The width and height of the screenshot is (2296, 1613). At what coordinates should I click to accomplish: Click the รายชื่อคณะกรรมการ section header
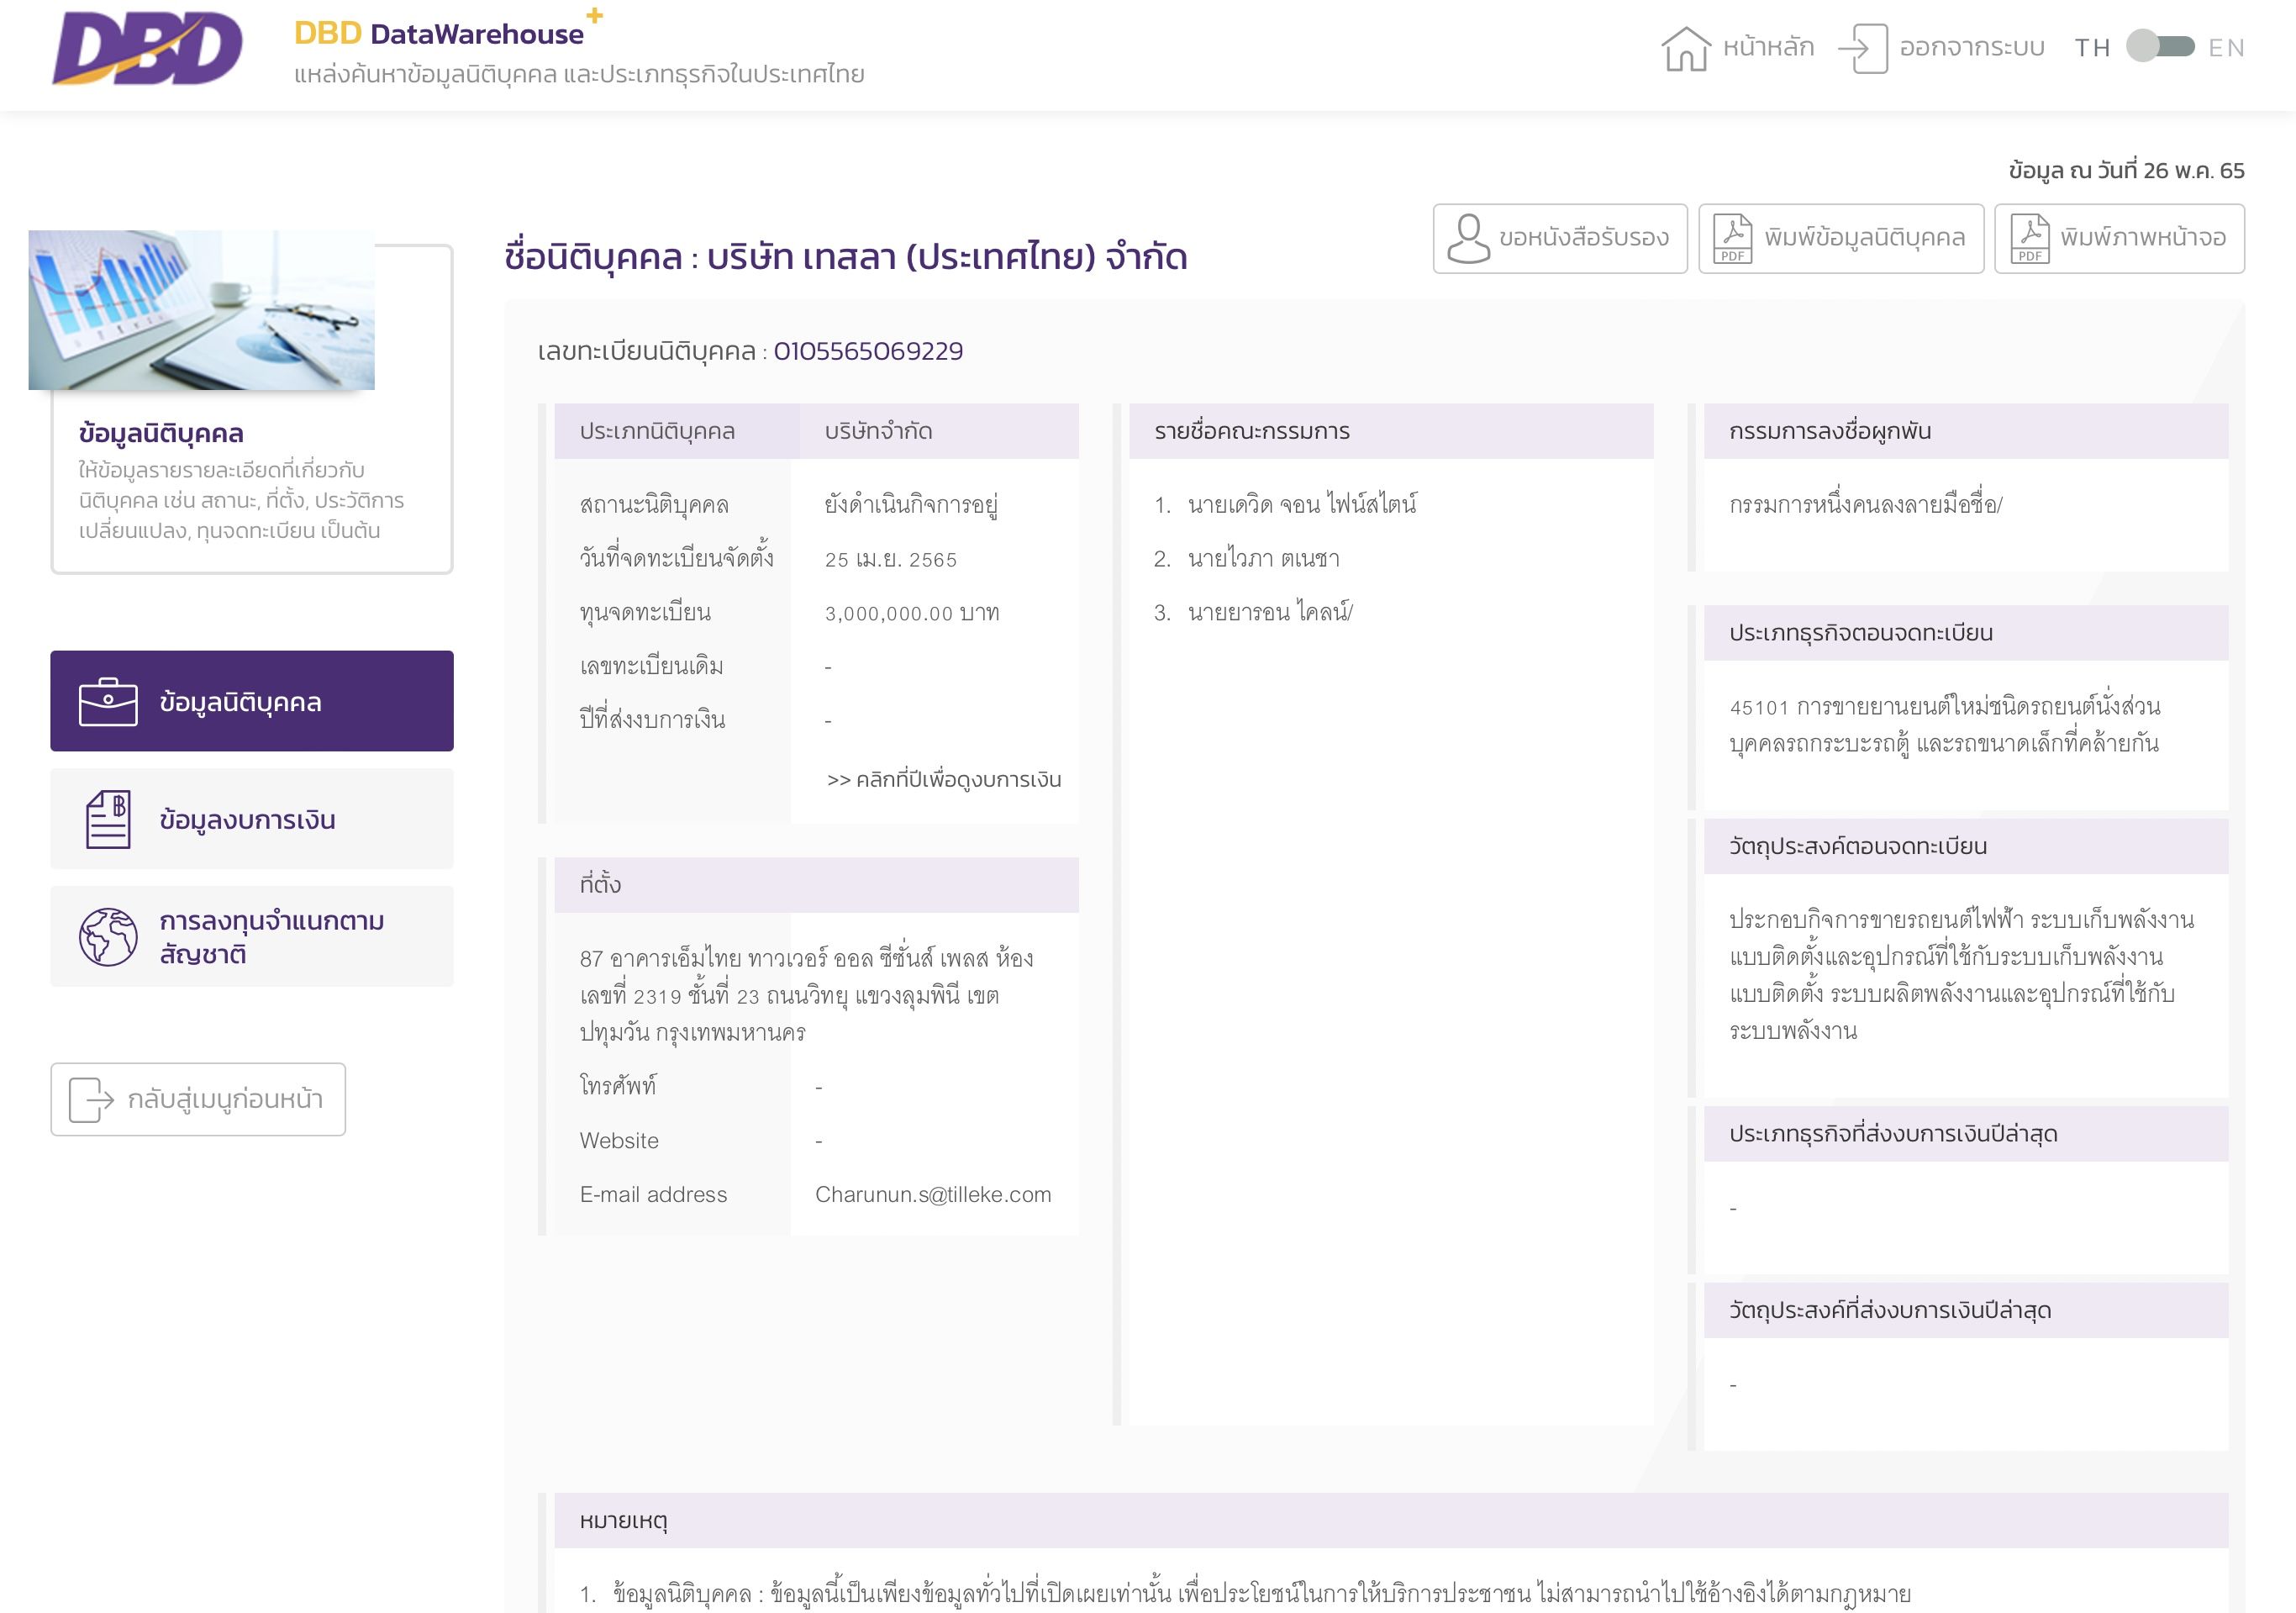1391,431
